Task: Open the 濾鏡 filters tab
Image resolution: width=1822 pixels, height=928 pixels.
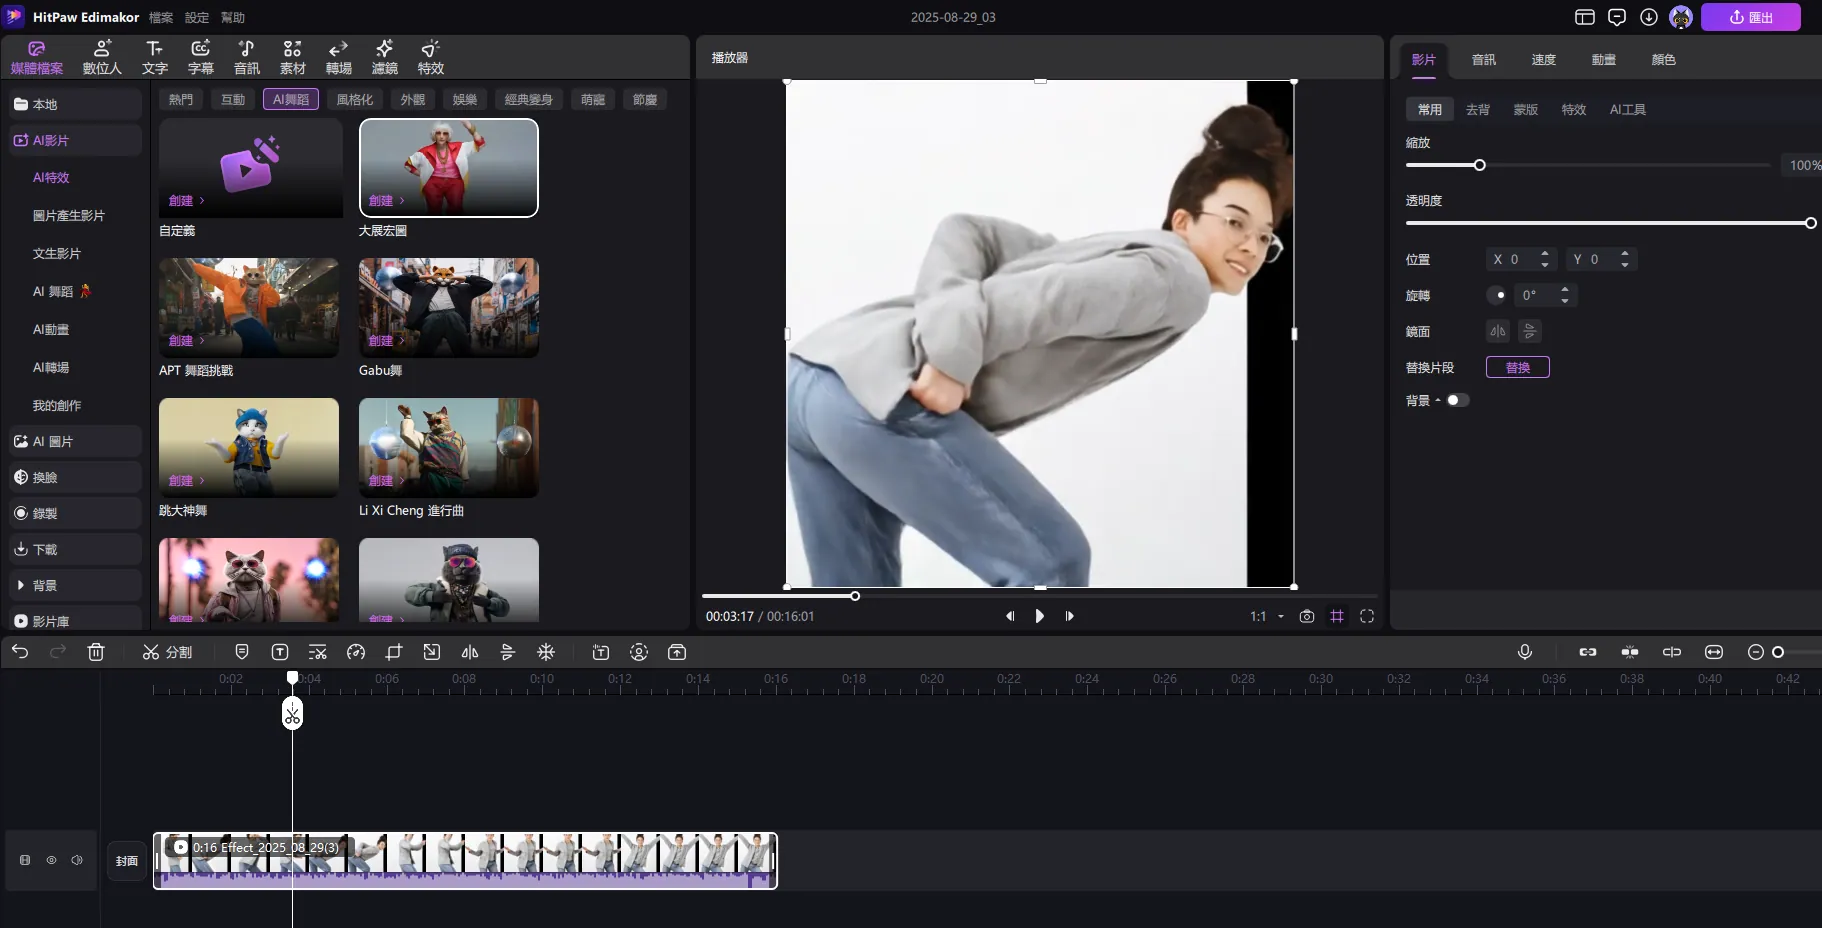Action: pyautogui.click(x=384, y=57)
